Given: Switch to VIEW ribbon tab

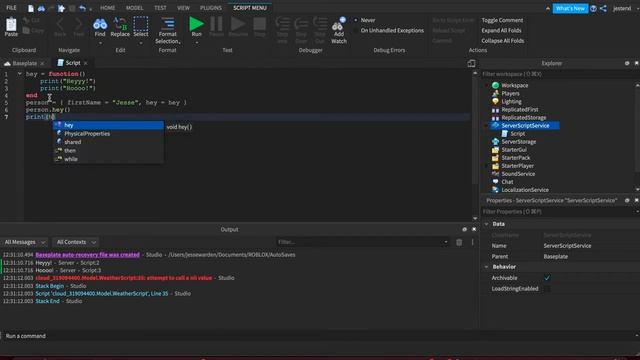Looking at the screenshot, I should click(183, 8).
